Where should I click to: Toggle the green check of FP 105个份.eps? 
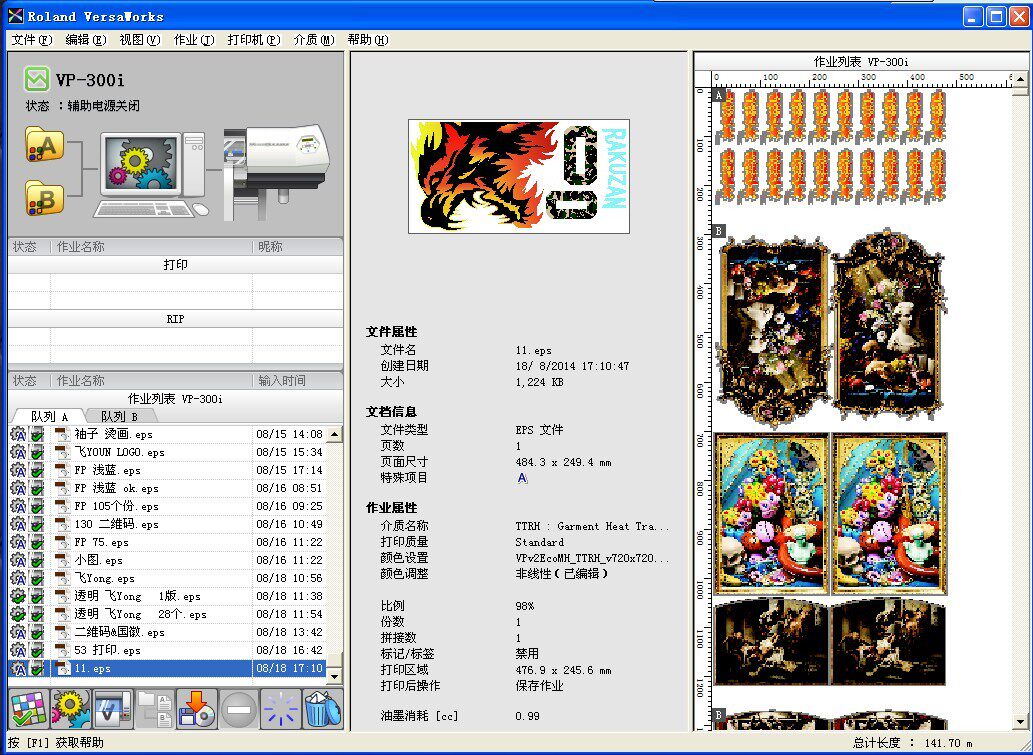38,506
